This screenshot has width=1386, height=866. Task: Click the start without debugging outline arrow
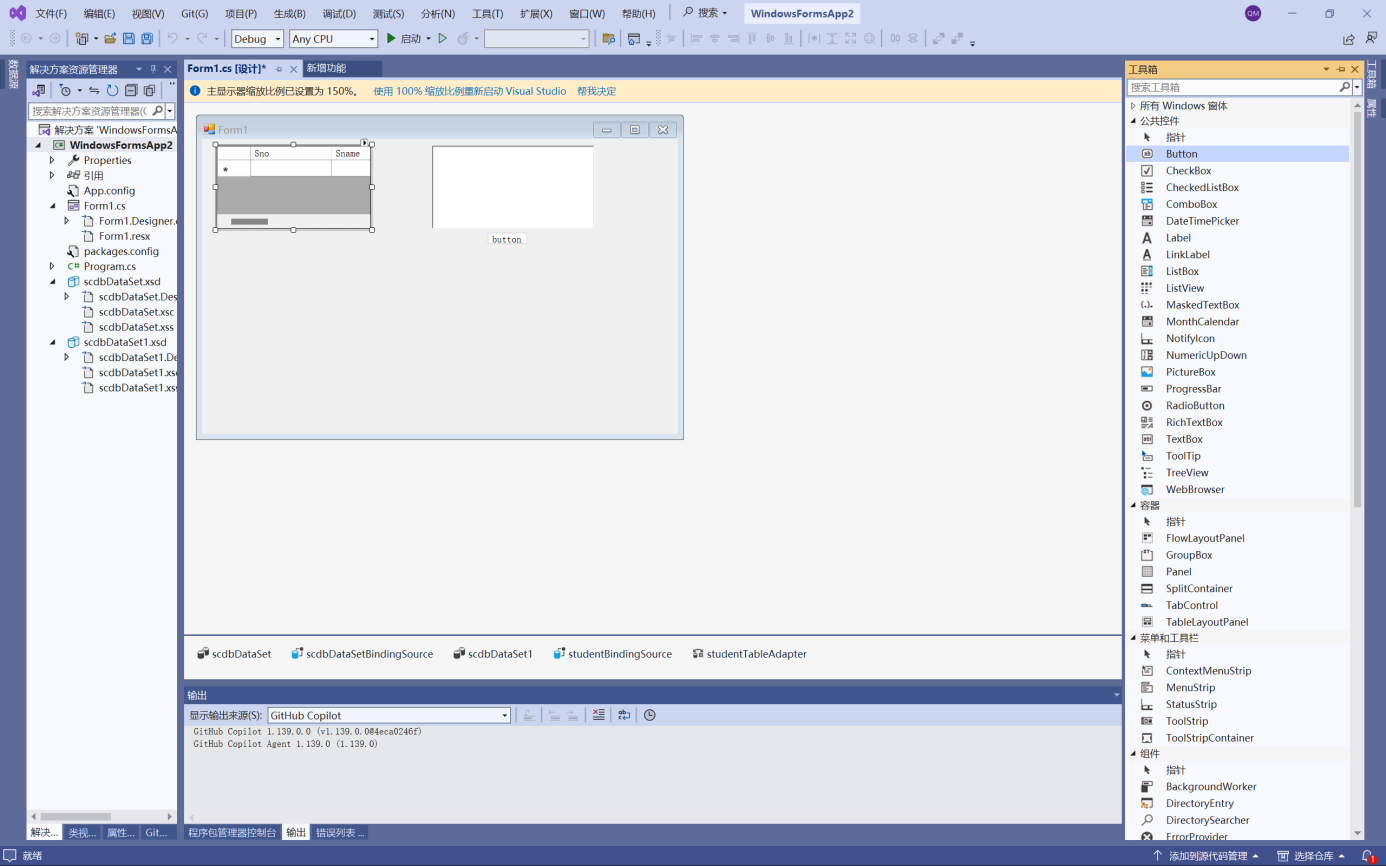(442, 38)
